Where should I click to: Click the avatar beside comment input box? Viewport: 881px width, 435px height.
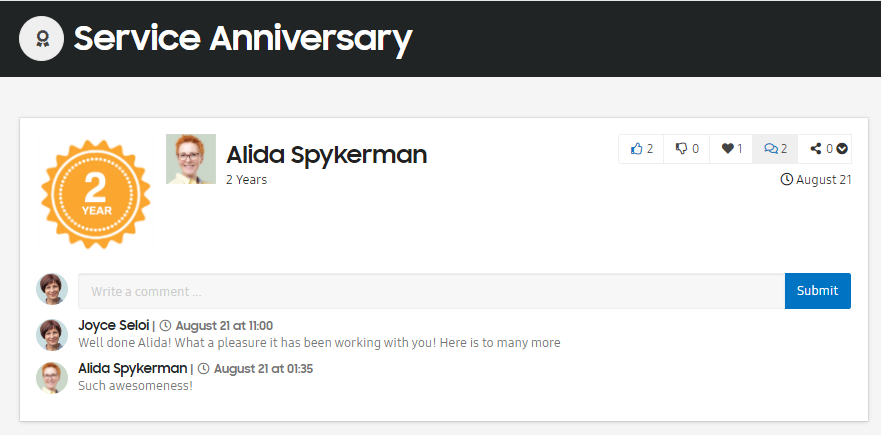52,289
